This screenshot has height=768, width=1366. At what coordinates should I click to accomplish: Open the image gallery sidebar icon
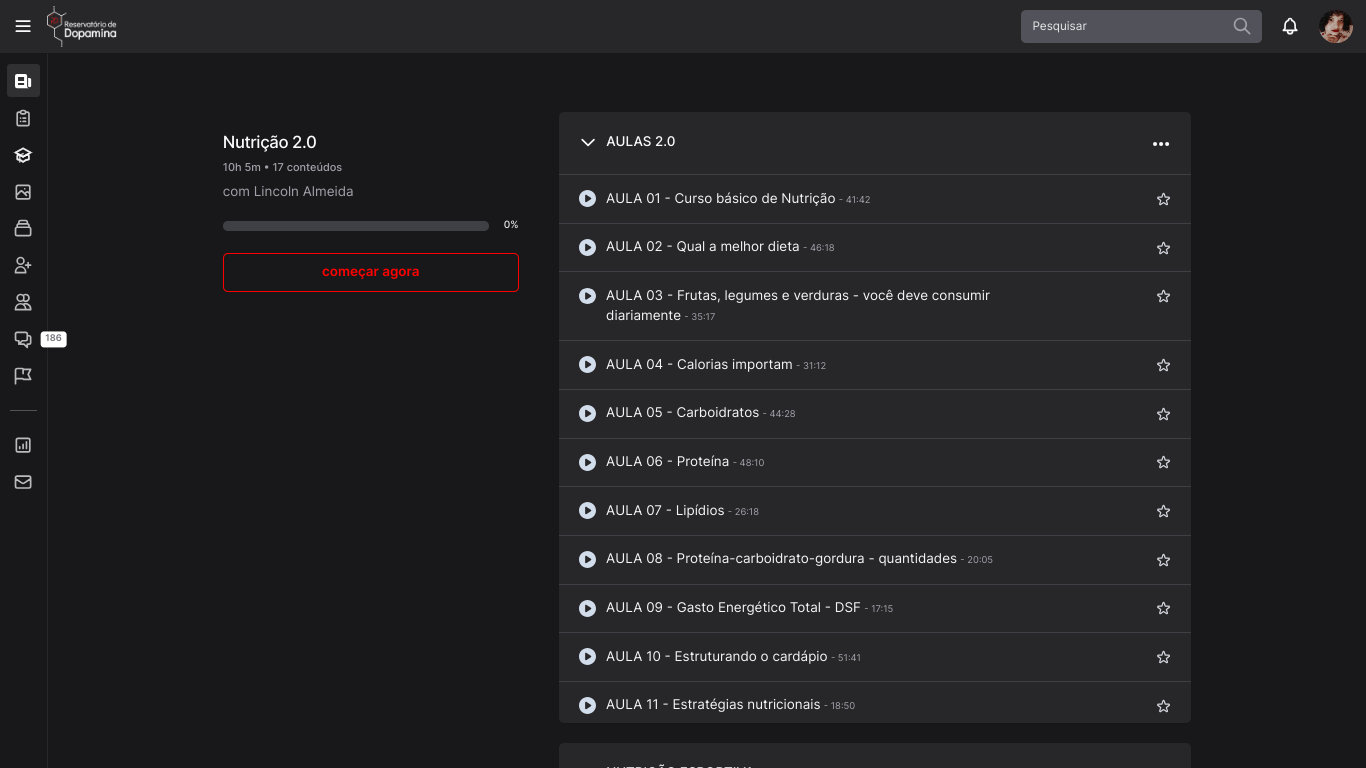[x=23, y=192]
